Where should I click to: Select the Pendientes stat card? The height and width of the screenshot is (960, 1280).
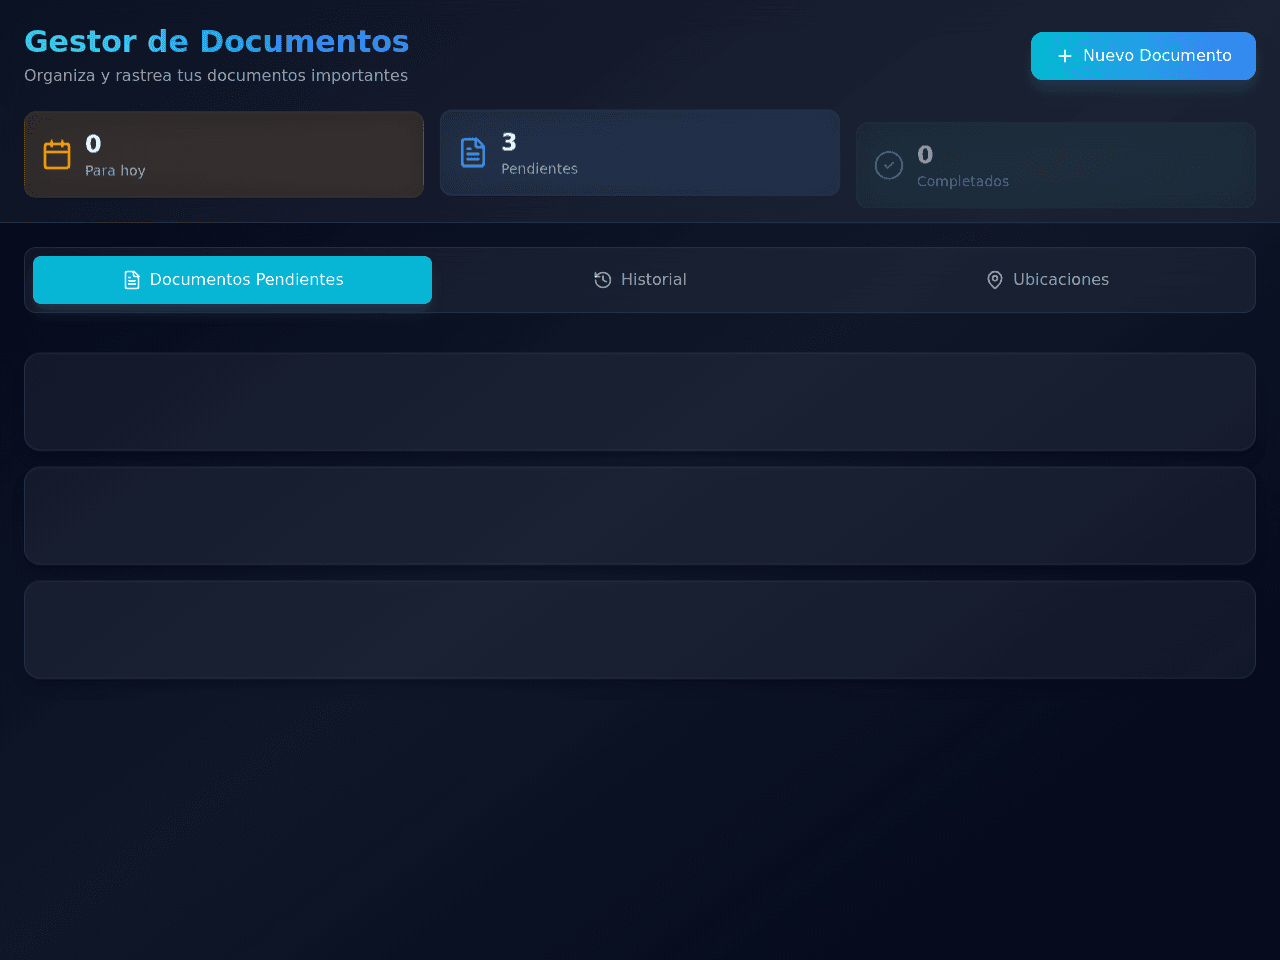click(640, 153)
